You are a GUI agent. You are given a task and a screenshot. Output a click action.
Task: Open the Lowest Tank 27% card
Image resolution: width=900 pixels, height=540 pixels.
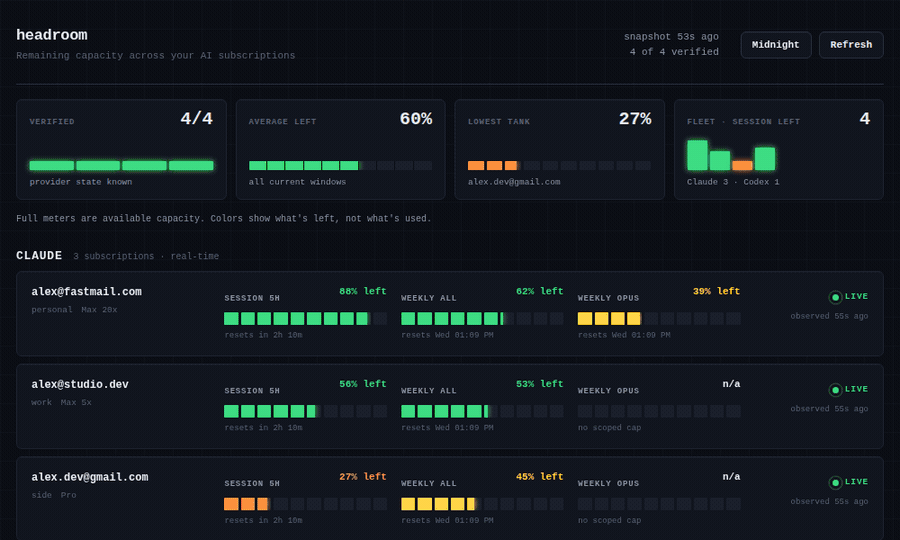click(x=560, y=149)
